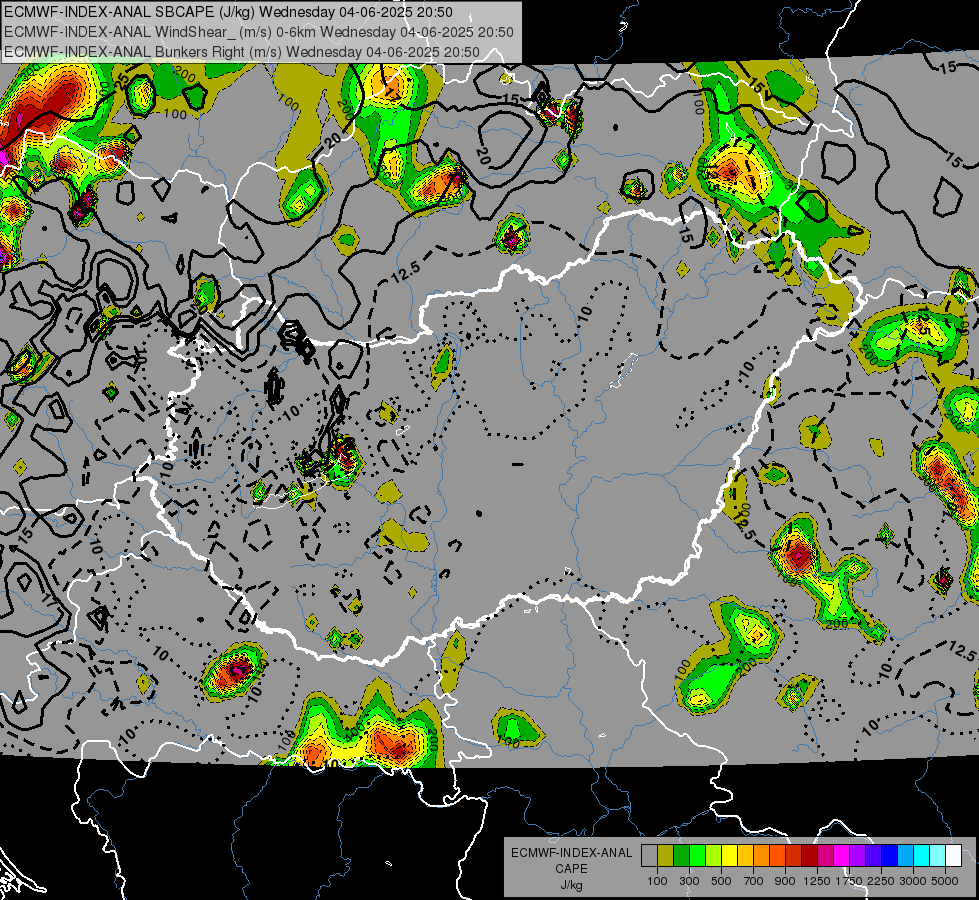The image size is (979, 900).
Task: Click the SBCAPE (J/kg) title line
Action: click(x=228, y=12)
